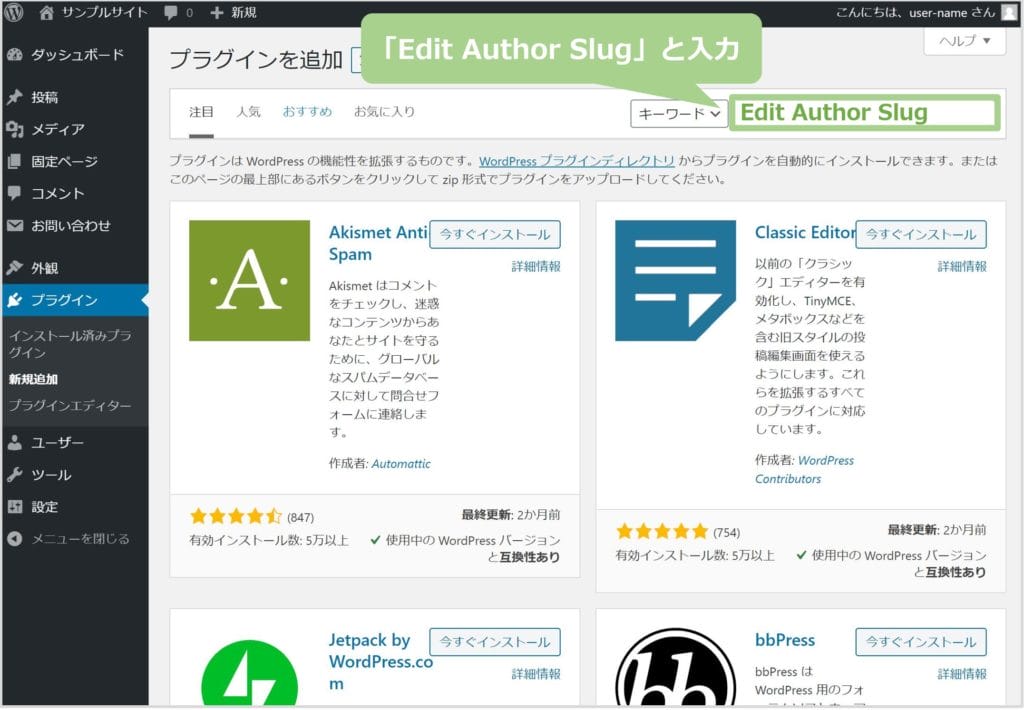
Task: Open 外観 menu label
Action: 44,268
